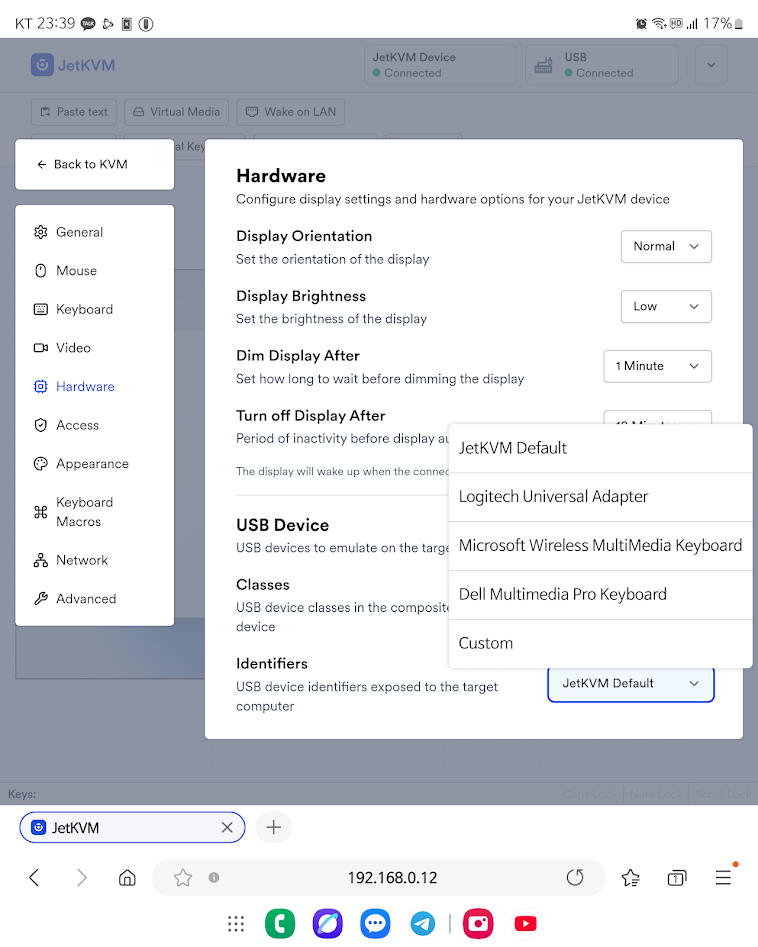Screen dimensions: 758x947
Task: Select the JetKVM browser tab
Action: [132, 827]
